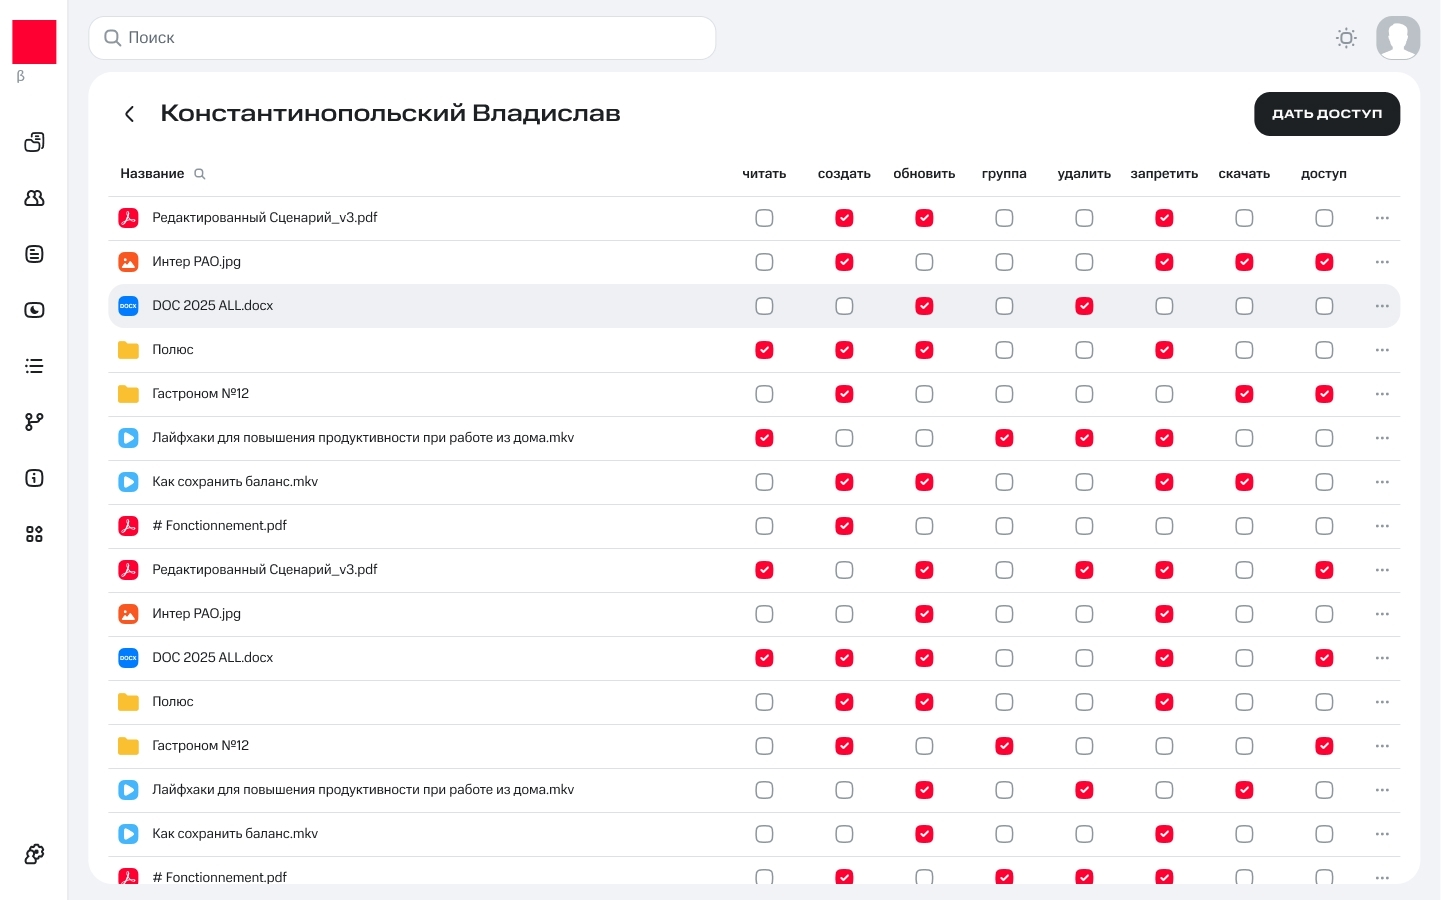Toggle the sun theme icon at top right
Screen dimensions: 1441x900
(1346, 38)
